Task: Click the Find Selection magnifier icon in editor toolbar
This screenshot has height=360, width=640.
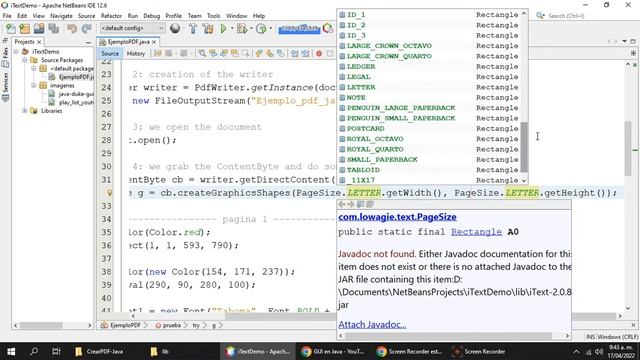Action: point(202,53)
